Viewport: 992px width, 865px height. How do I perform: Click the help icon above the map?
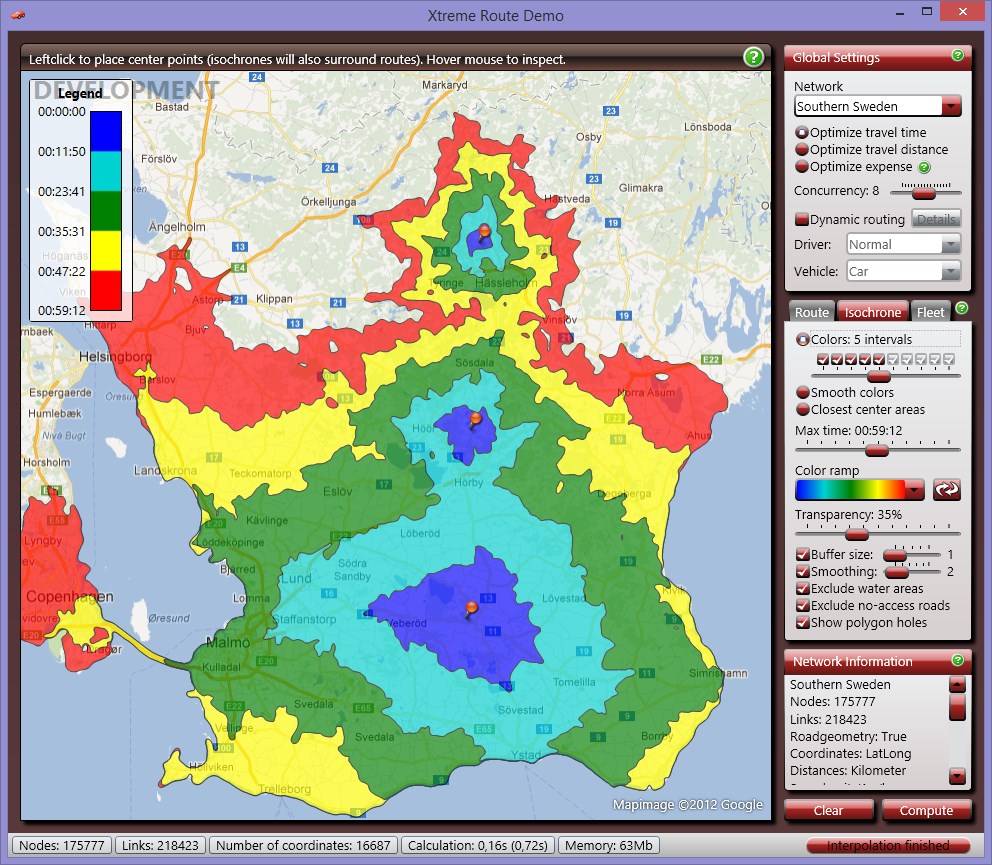(753, 58)
